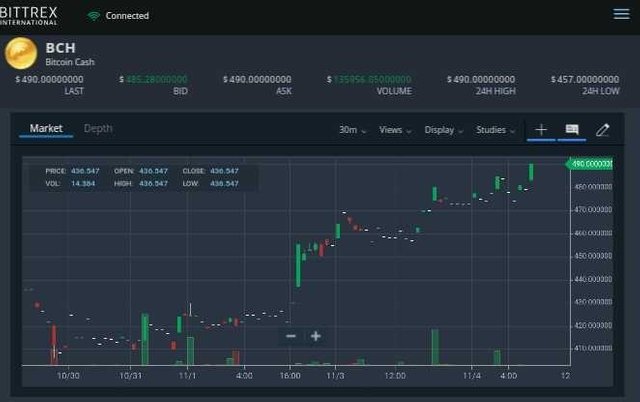Zoom in the chart with plus
The image size is (640, 402).
coord(316,336)
